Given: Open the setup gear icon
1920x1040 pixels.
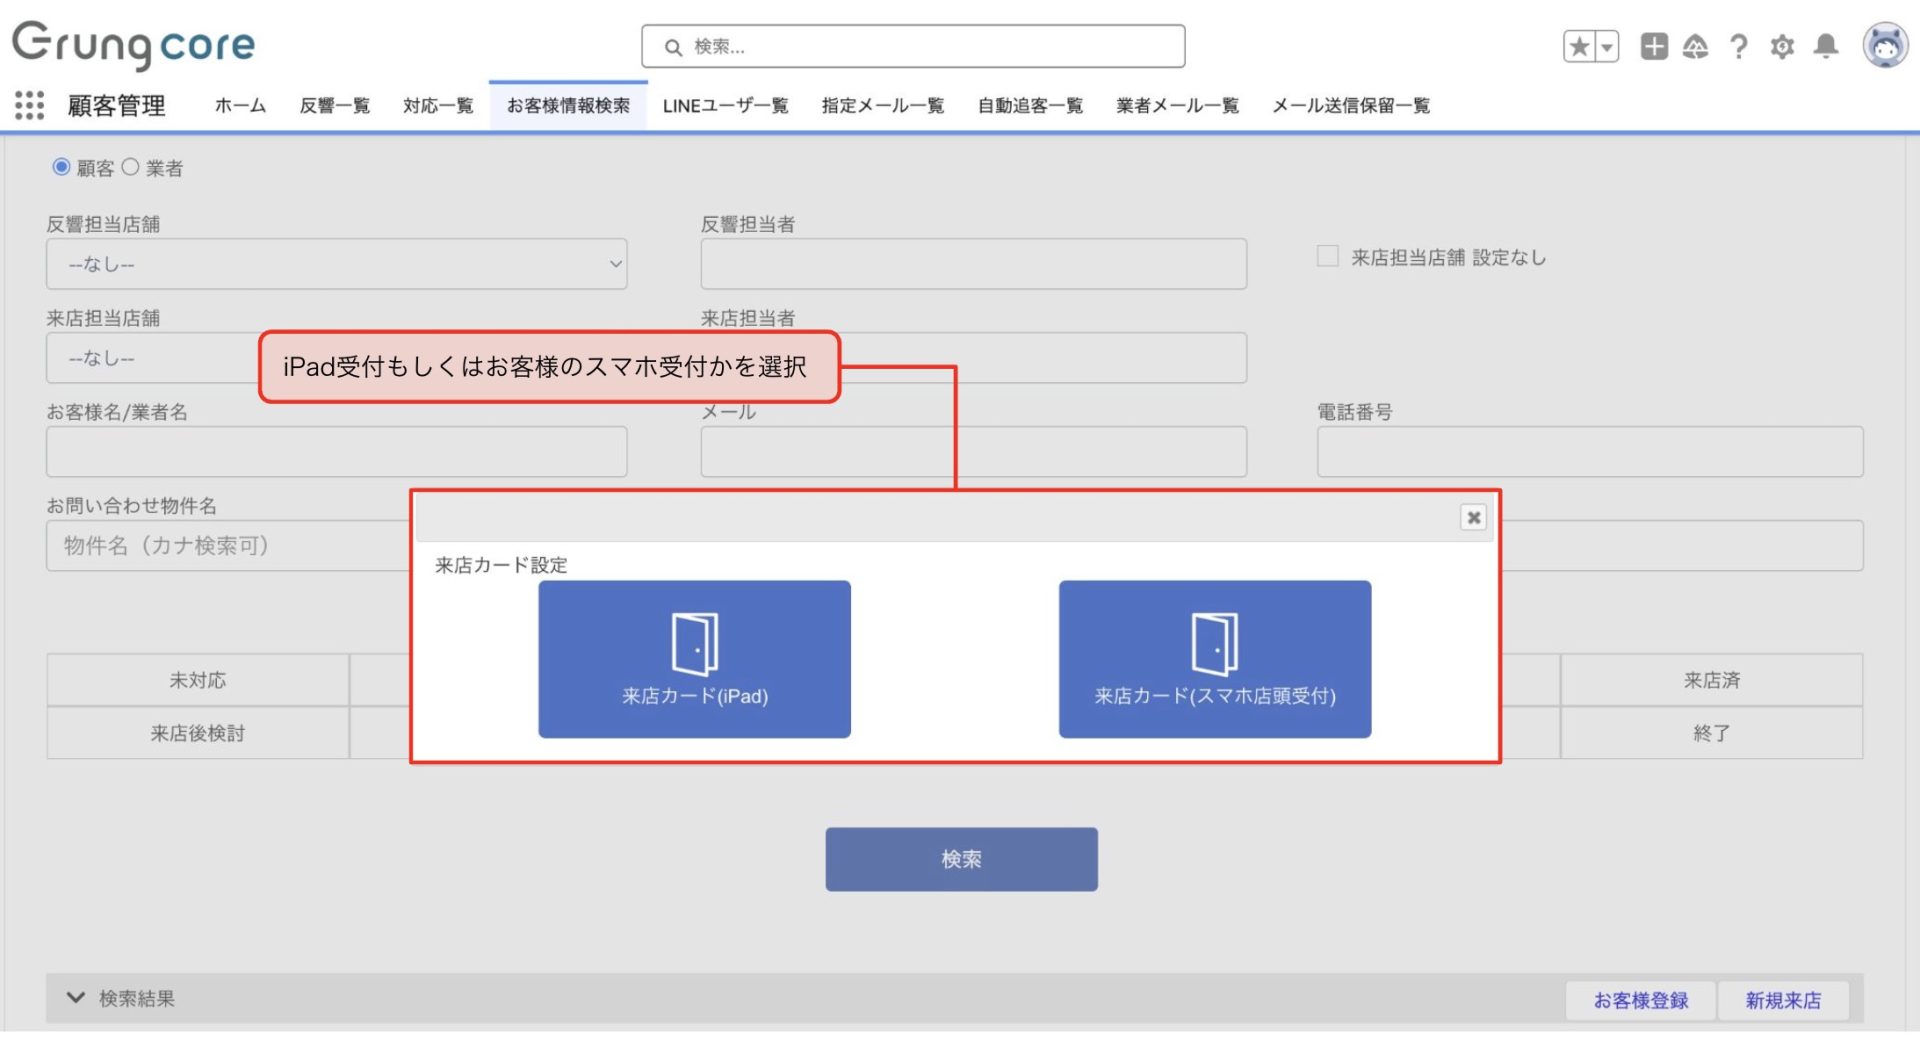Looking at the screenshot, I should [x=1782, y=47].
